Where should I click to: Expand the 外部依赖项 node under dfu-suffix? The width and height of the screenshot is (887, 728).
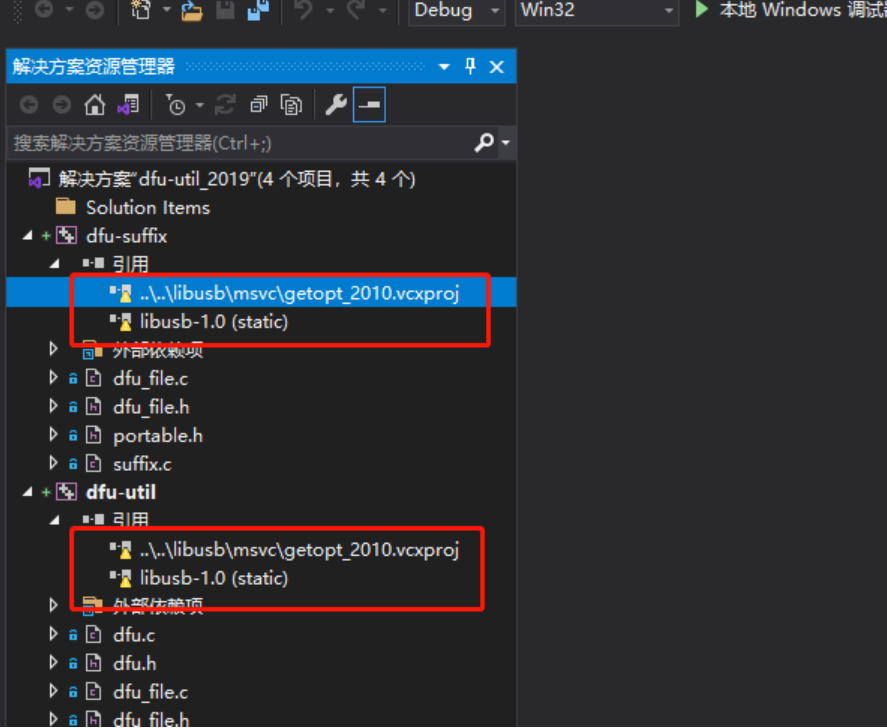(53, 349)
